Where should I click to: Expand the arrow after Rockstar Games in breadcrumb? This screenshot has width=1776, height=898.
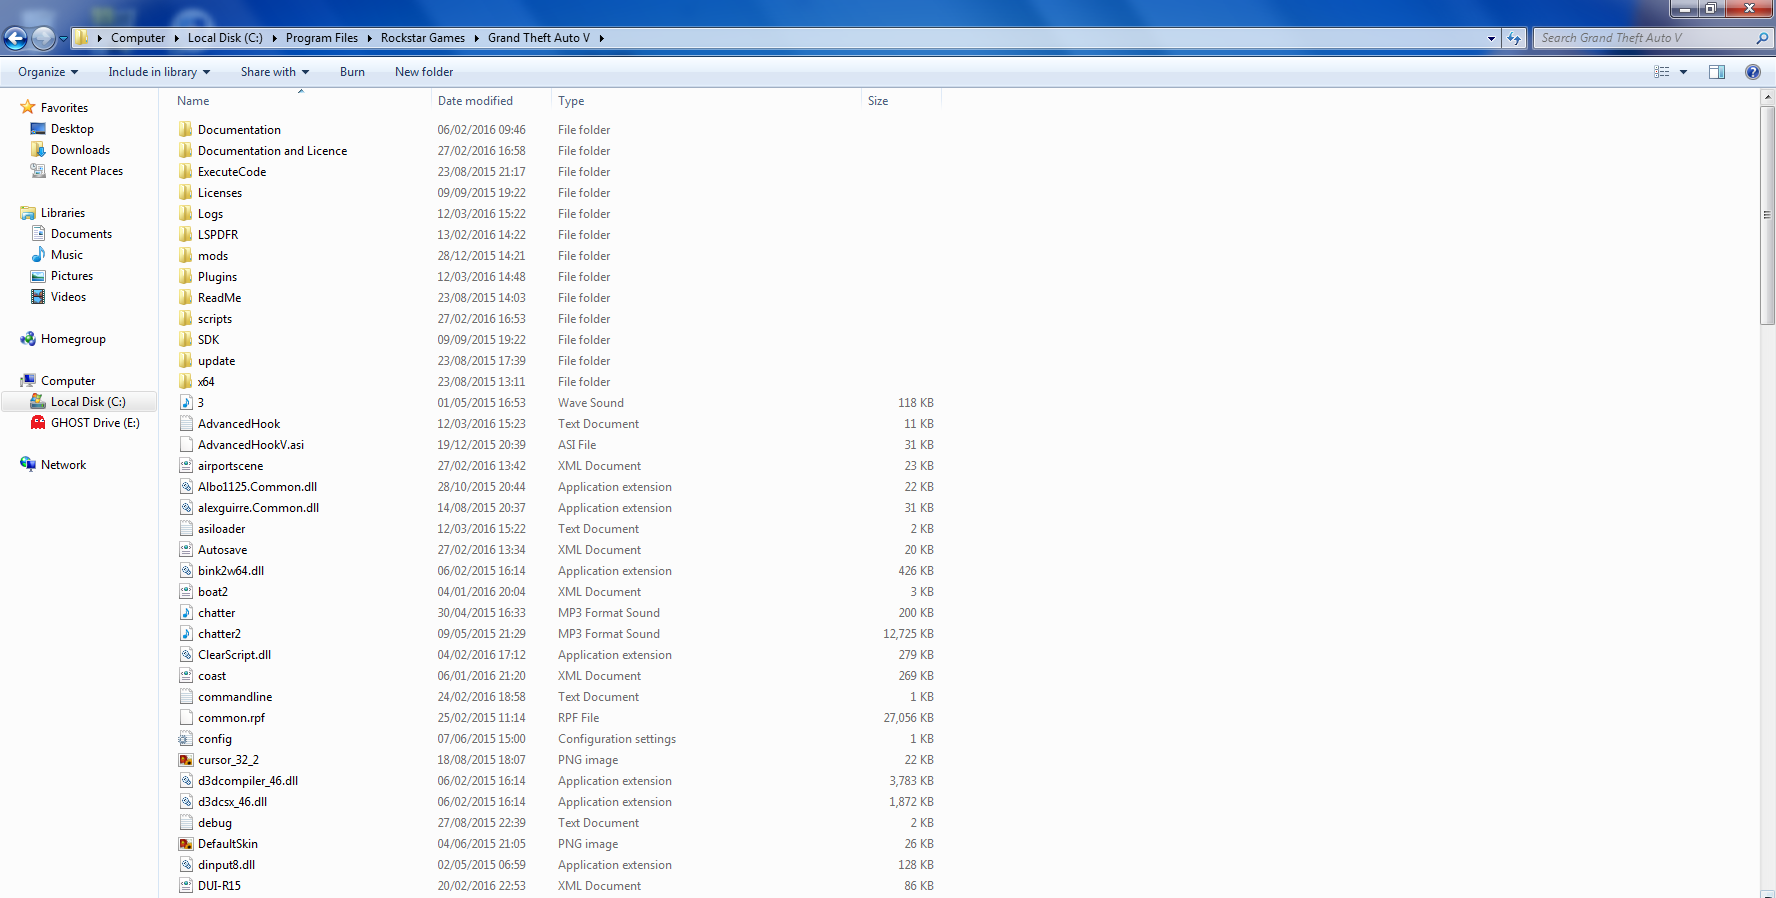click(x=477, y=38)
